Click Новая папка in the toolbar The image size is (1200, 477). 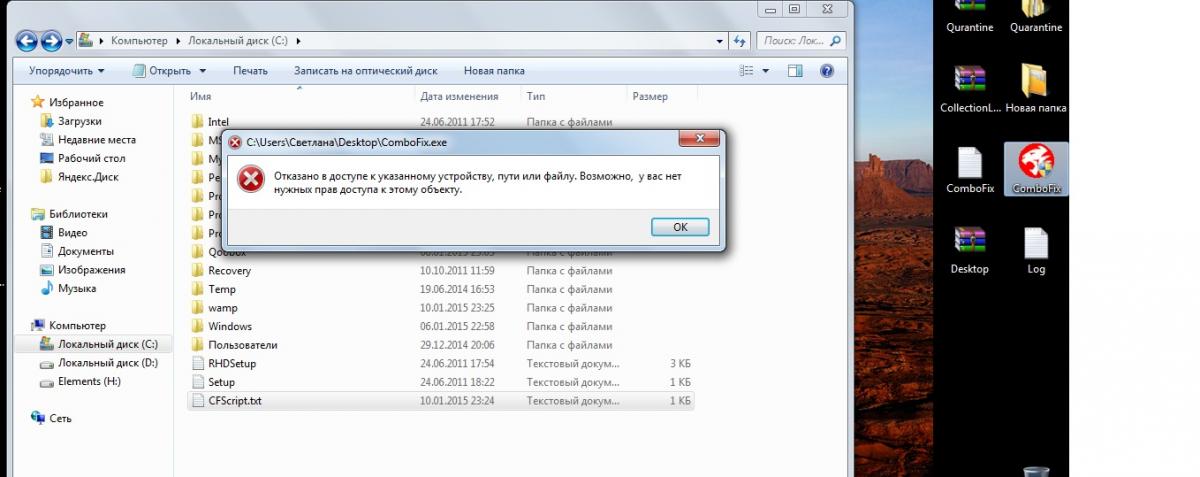tap(494, 71)
